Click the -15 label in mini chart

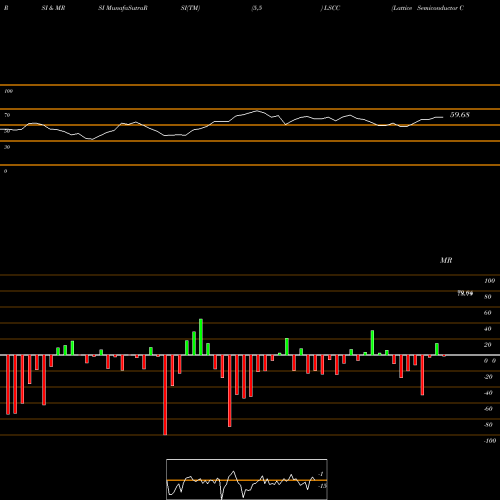click(322, 486)
